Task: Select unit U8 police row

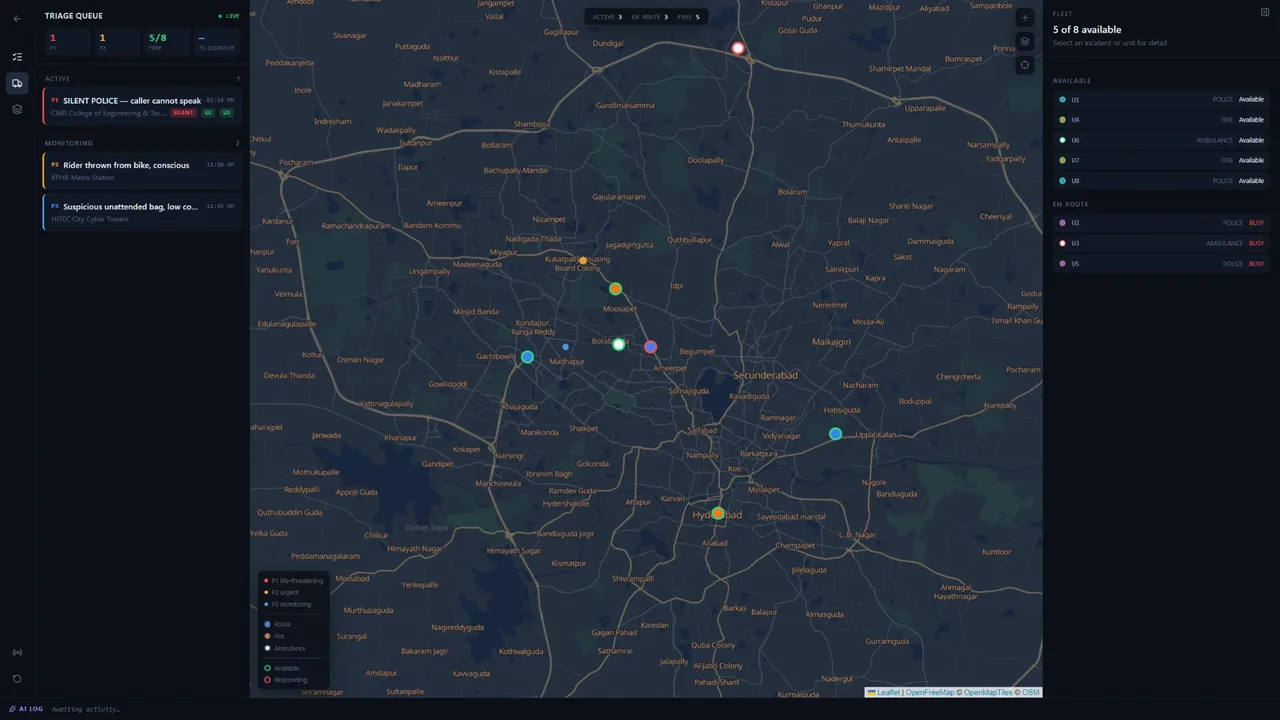Action: pos(1161,181)
